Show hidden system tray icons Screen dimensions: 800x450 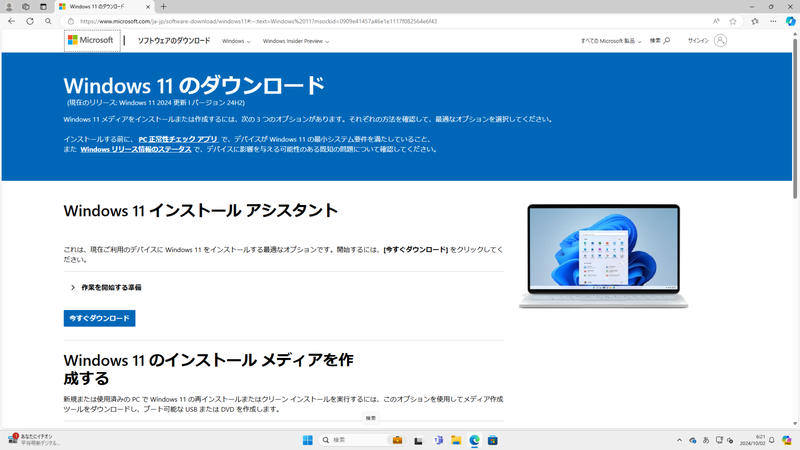(679, 440)
